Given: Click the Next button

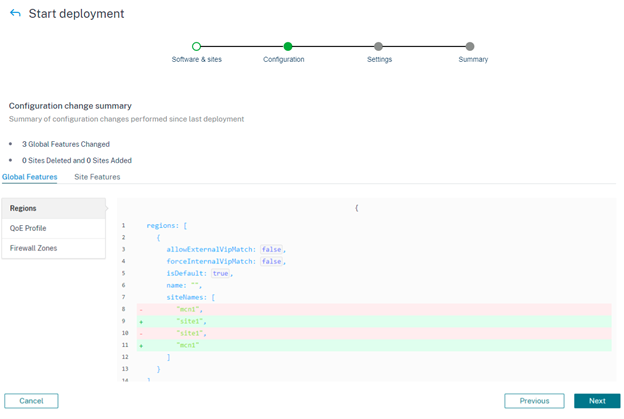Looking at the screenshot, I should pos(597,401).
